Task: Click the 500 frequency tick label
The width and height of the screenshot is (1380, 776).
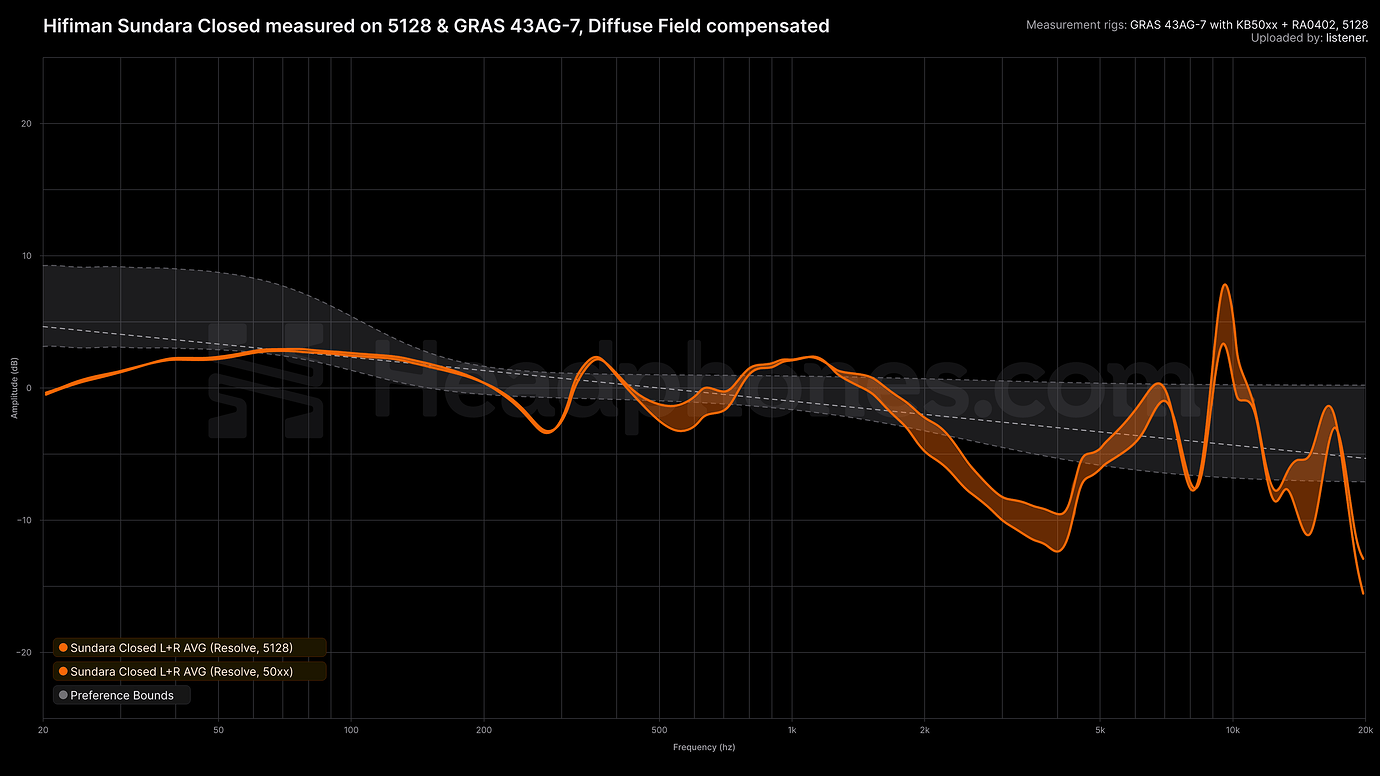Action: click(x=659, y=730)
